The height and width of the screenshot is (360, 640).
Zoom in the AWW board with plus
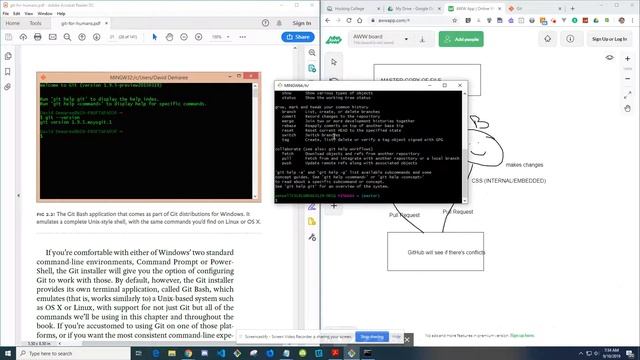point(627,59)
